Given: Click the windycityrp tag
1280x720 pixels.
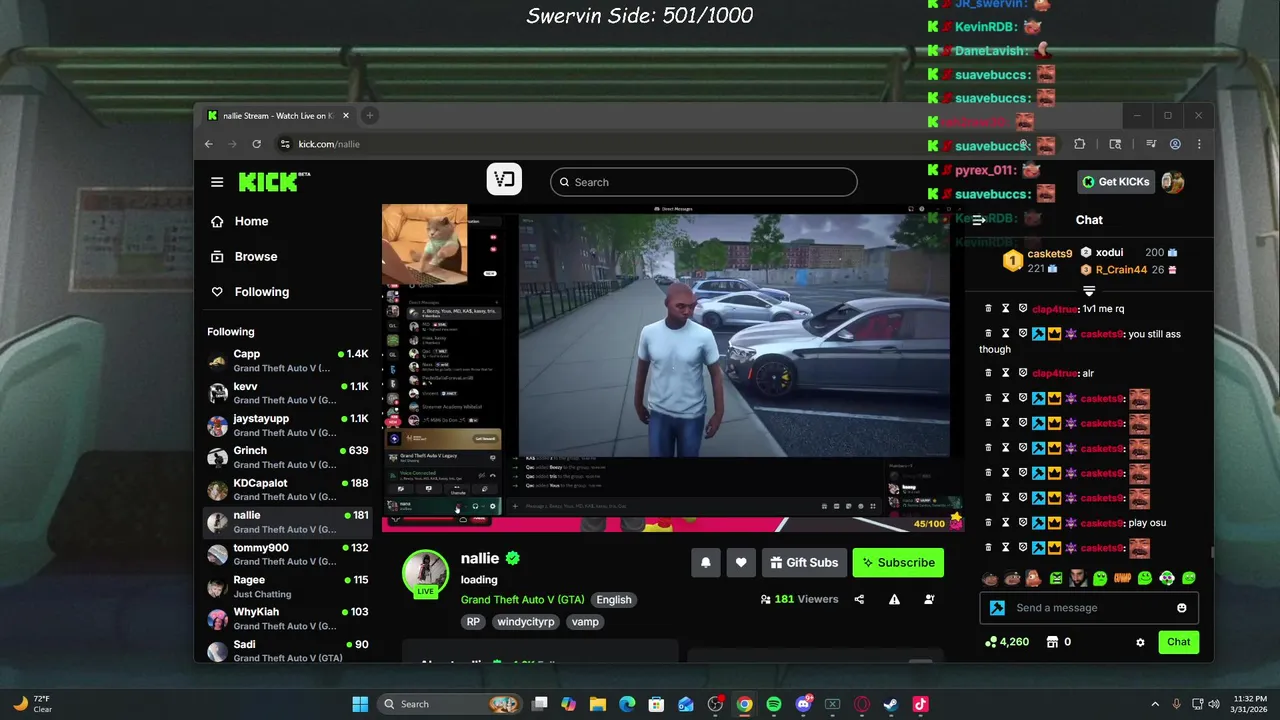Looking at the screenshot, I should click(x=525, y=621).
